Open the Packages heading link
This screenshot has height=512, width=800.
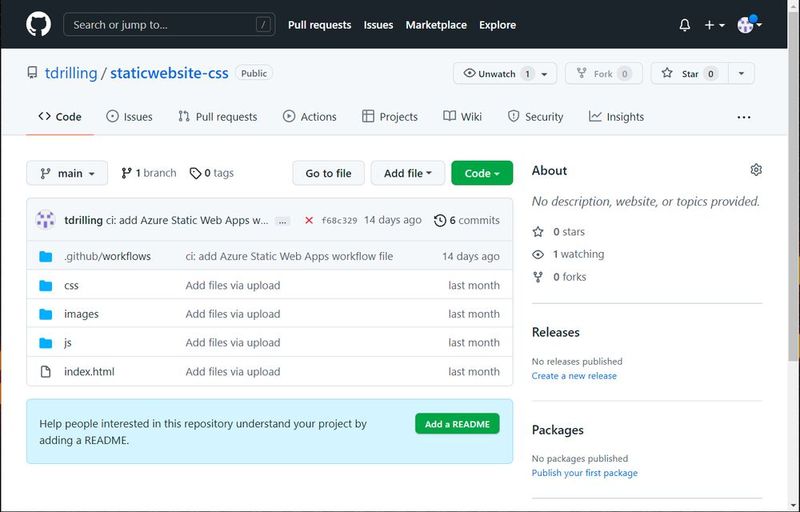(x=558, y=430)
